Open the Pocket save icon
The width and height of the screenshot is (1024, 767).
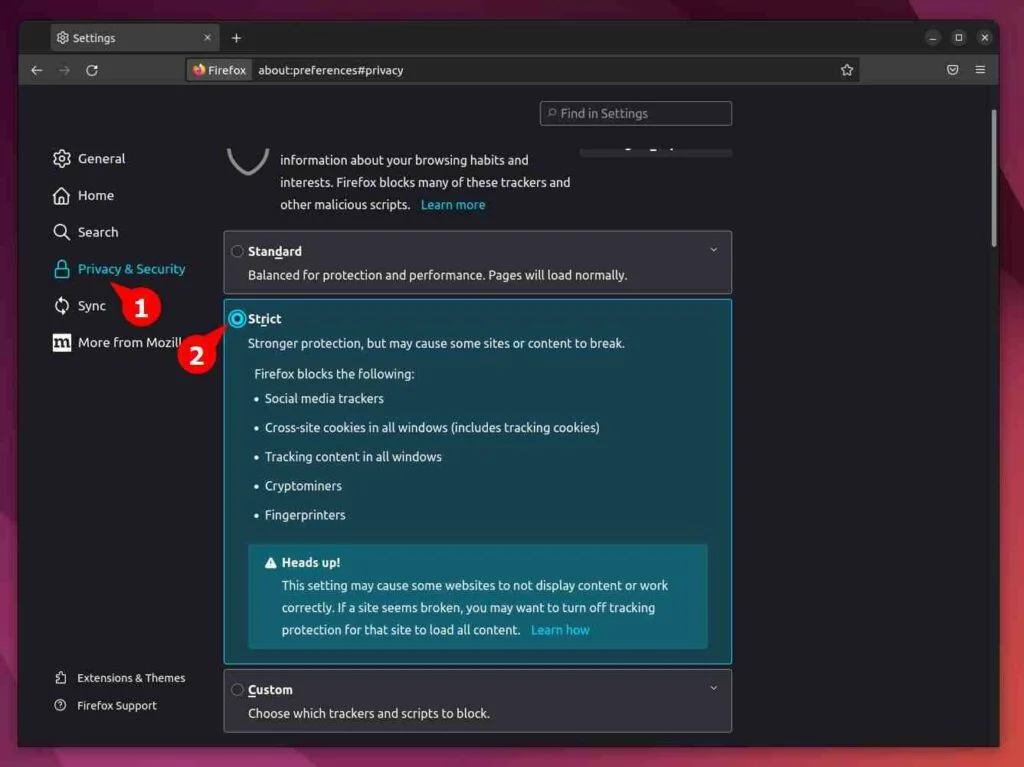(953, 70)
